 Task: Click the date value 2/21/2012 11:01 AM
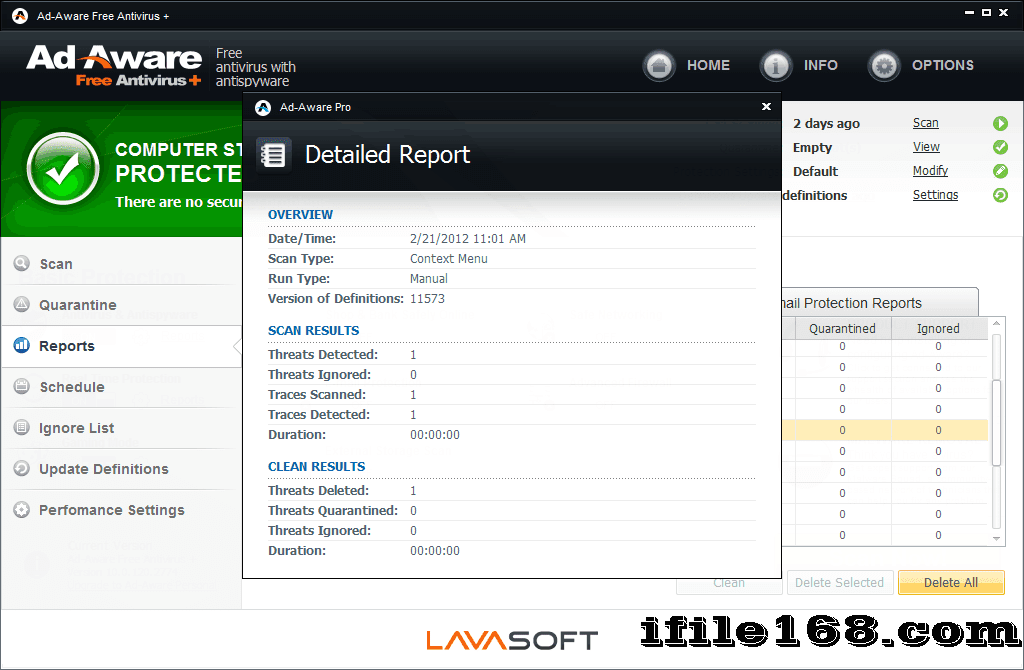point(468,239)
